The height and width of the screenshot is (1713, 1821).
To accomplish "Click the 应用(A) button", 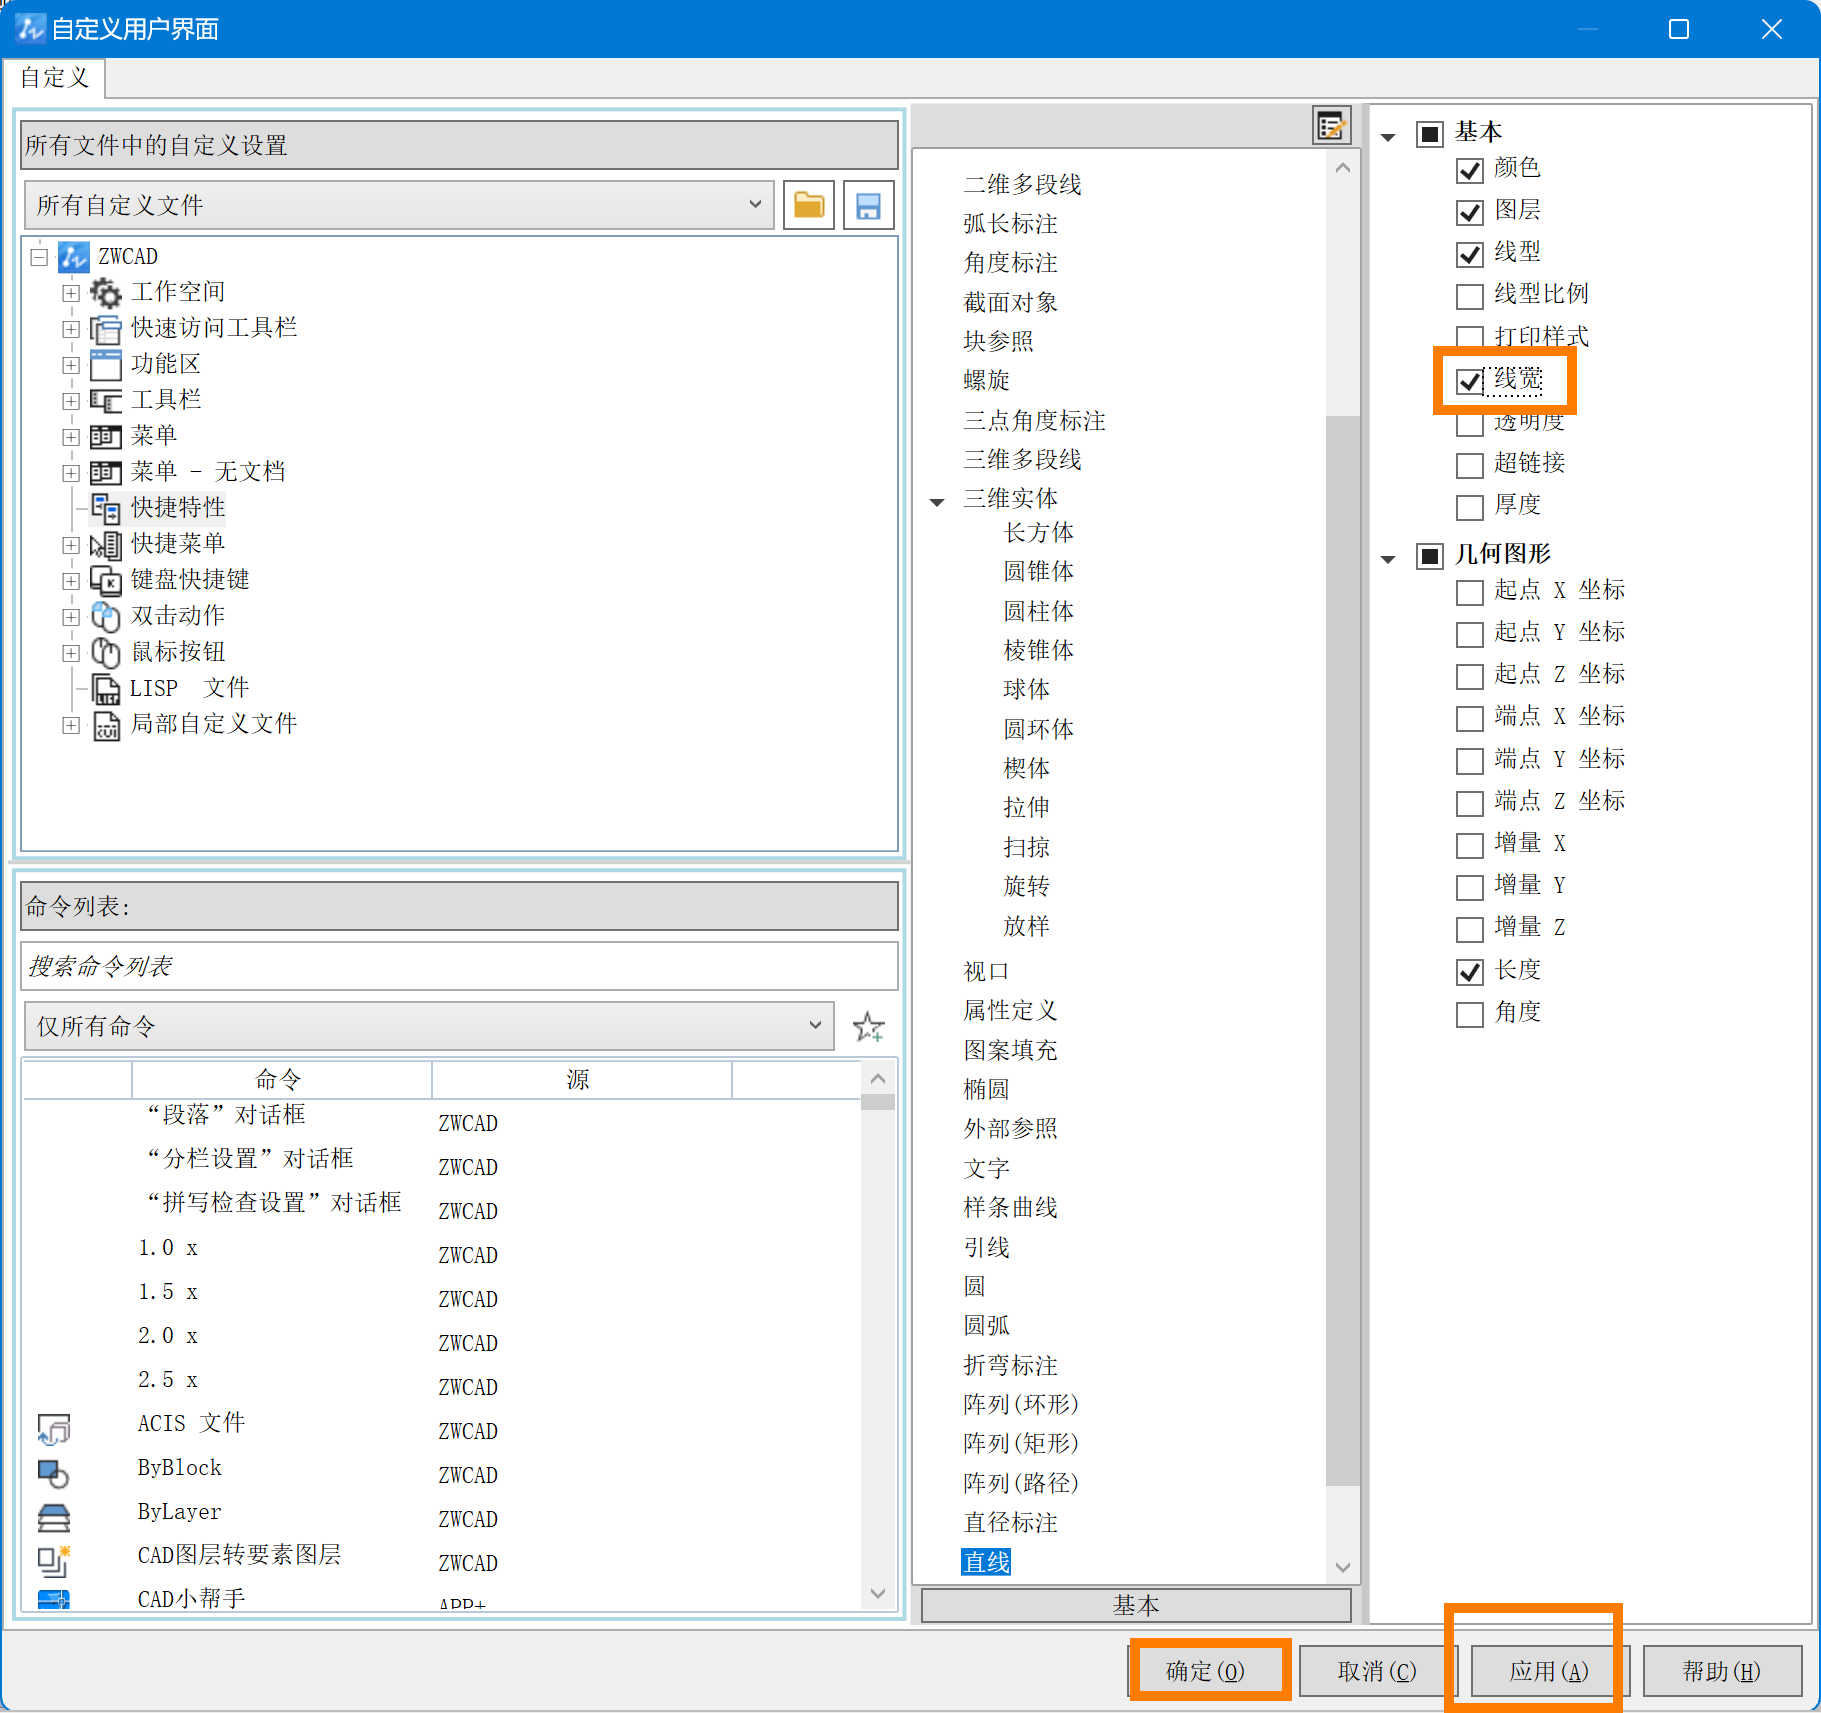I will (x=1548, y=1671).
